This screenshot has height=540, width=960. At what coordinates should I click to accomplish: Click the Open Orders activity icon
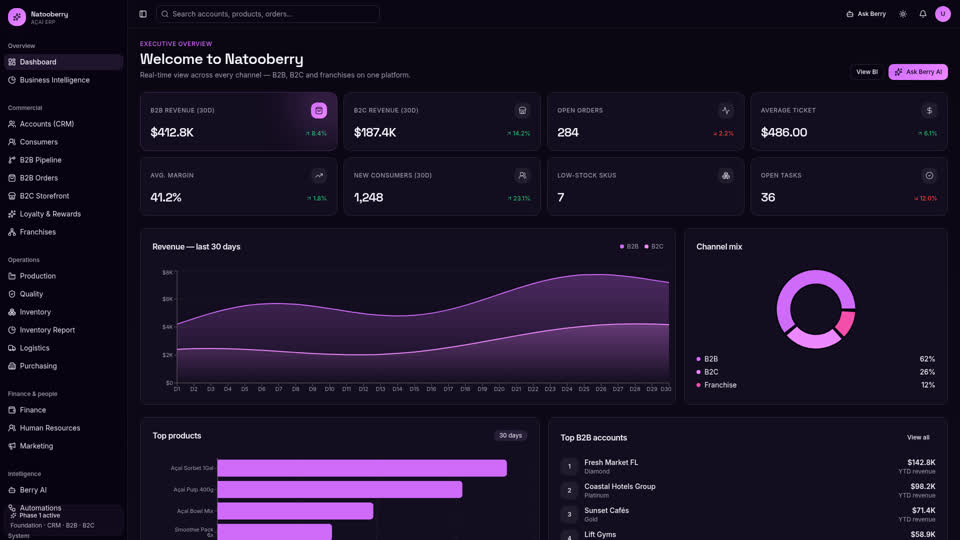pos(726,110)
